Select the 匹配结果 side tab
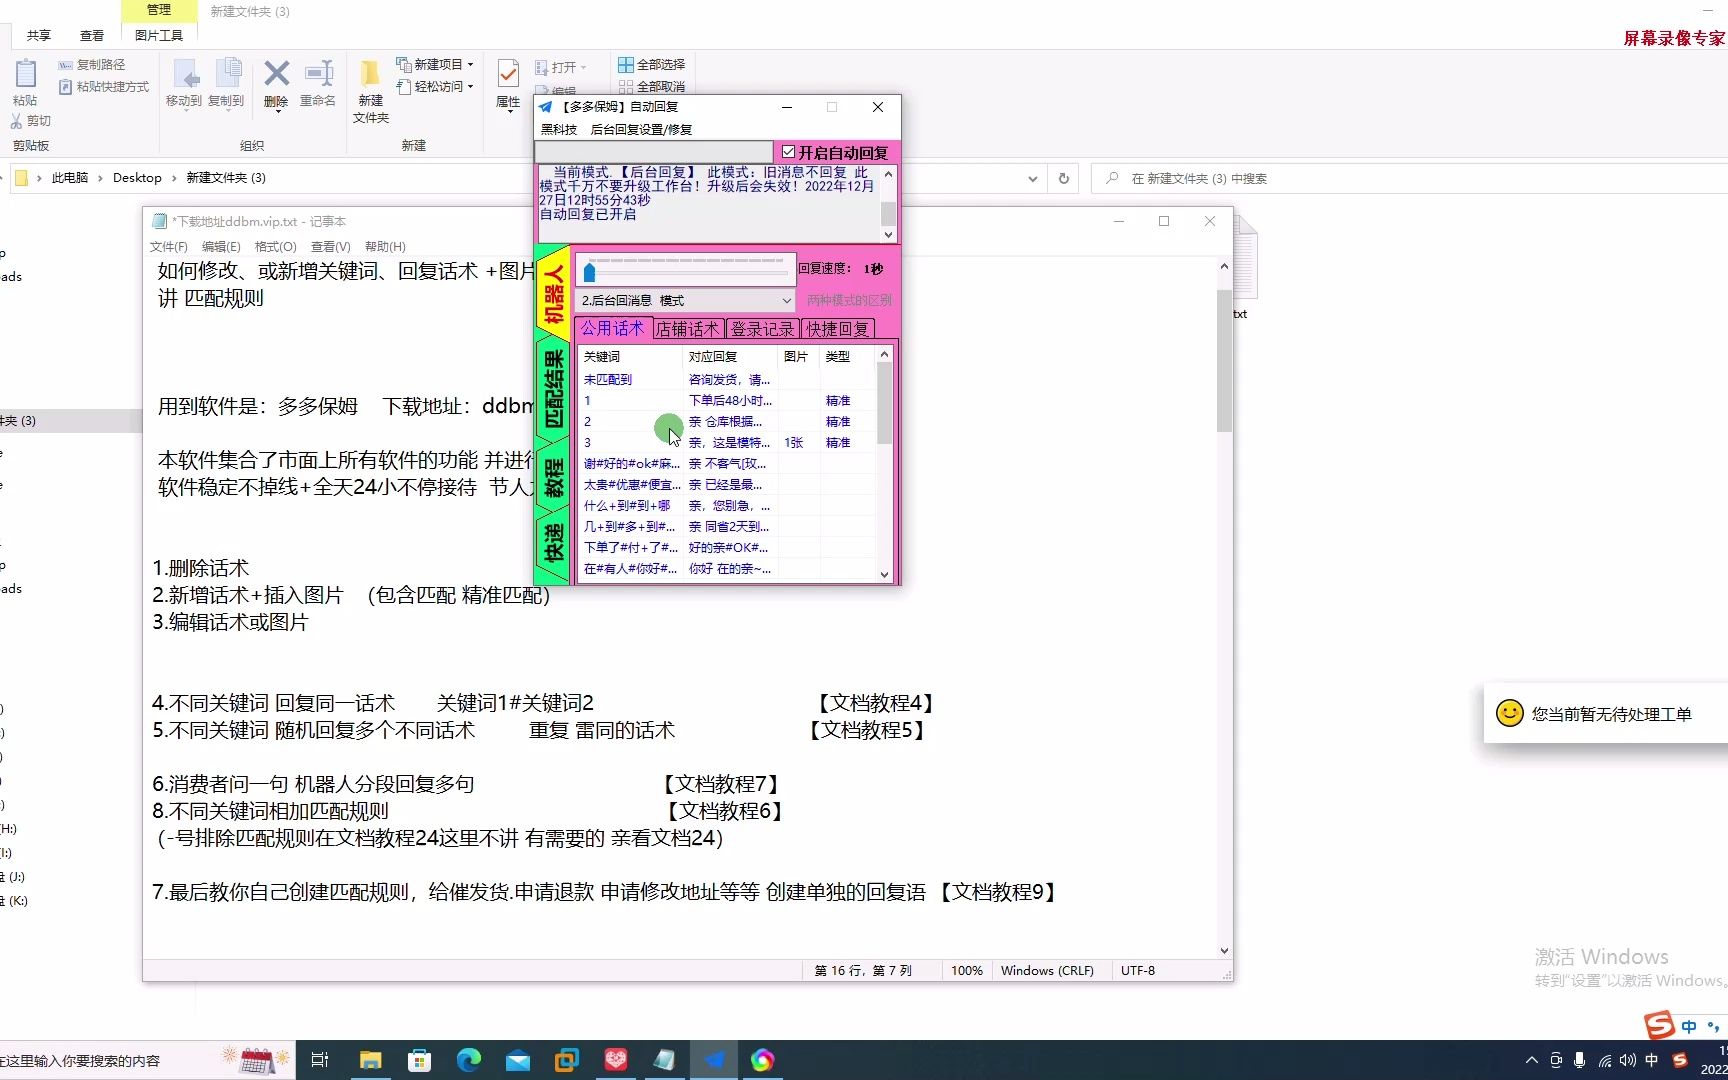 (x=554, y=389)
